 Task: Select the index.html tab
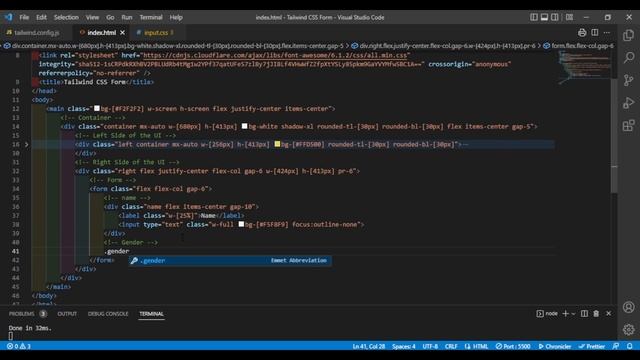(x=101, y=33)
